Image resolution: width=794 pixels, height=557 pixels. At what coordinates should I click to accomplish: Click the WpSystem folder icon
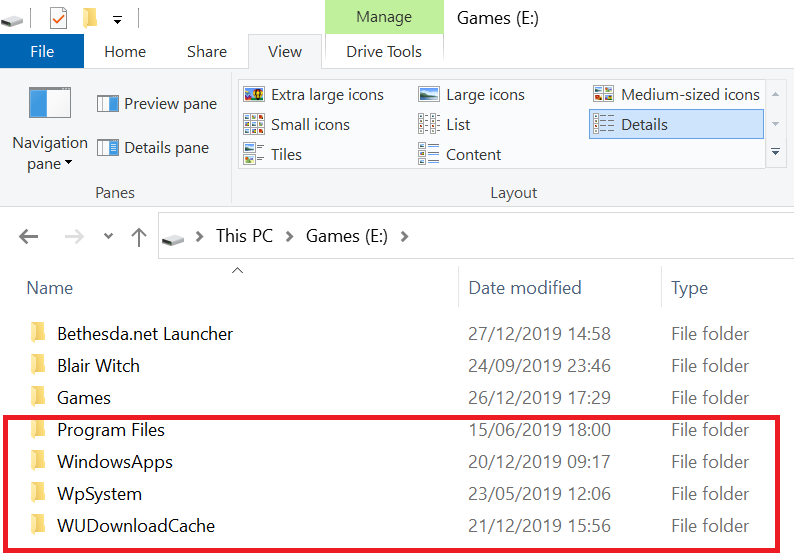38,493
